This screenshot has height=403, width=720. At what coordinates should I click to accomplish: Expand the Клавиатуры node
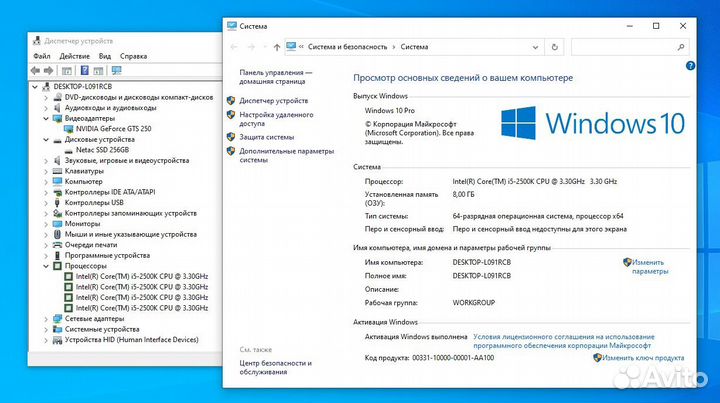click(x=46, y=171)
